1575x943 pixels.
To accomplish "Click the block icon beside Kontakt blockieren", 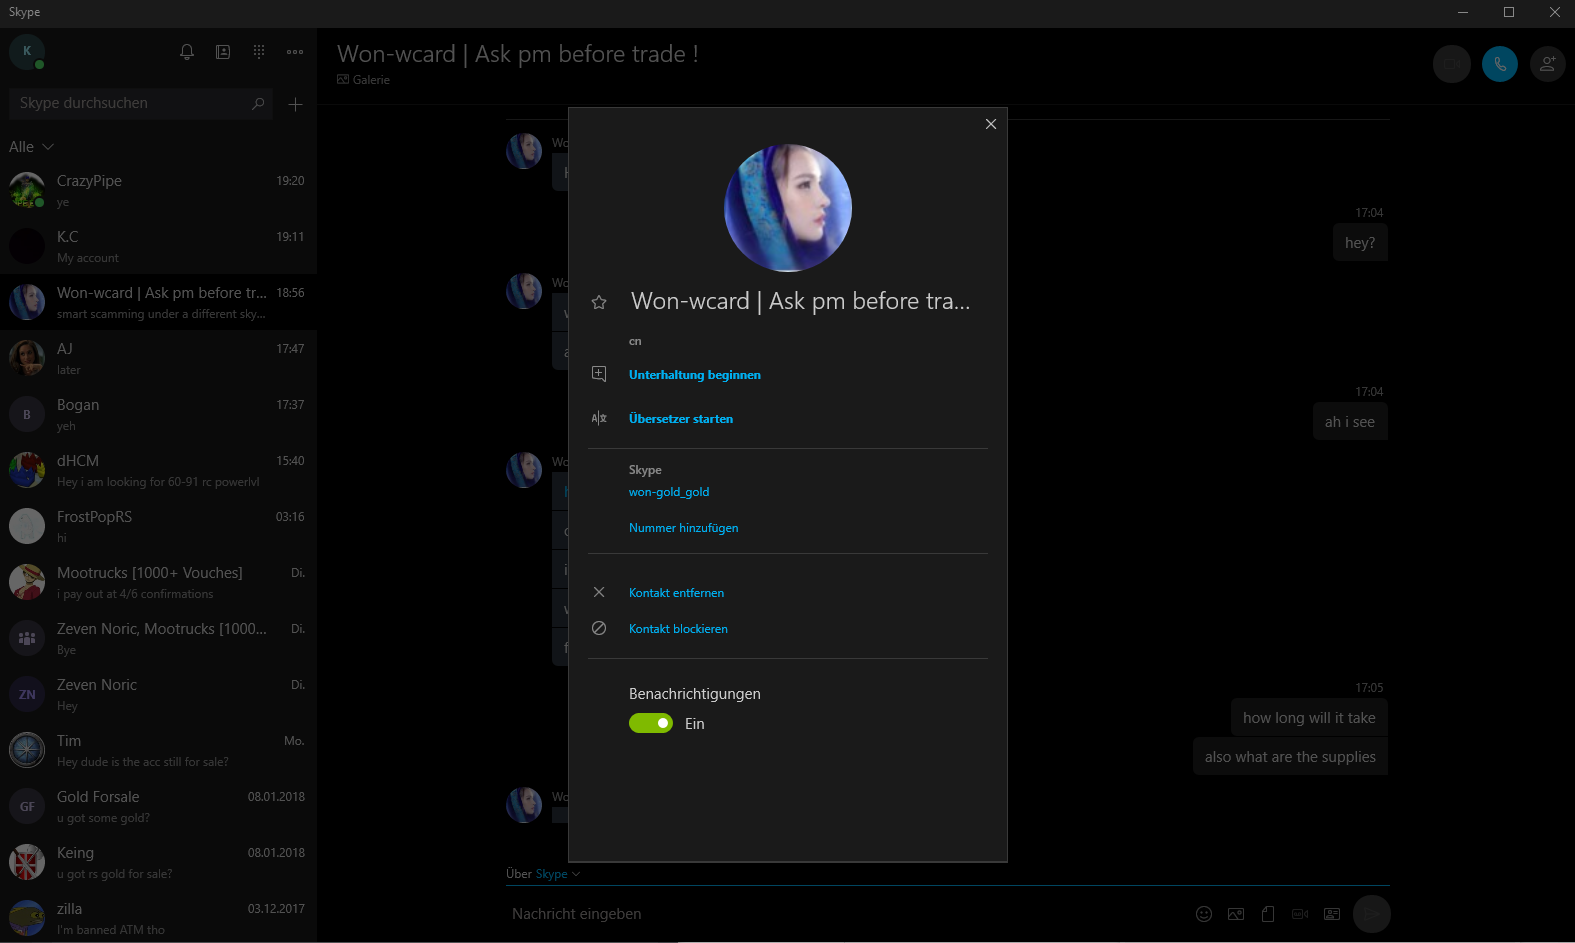I will (x=599, y=628).
